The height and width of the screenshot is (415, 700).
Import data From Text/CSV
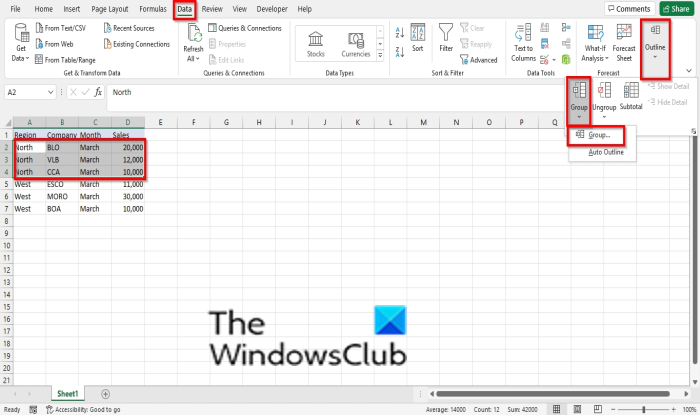(60, 28)
